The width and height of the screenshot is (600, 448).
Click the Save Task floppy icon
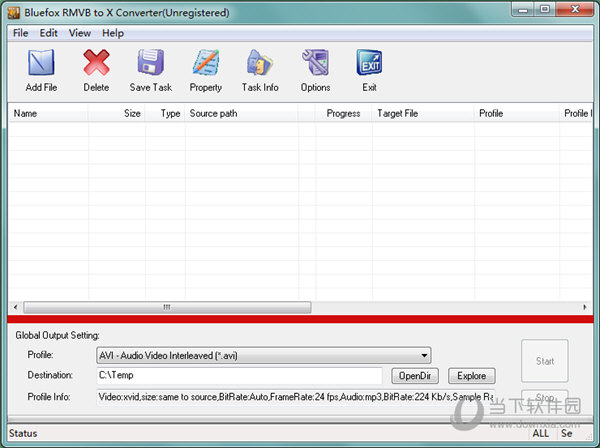click(x=151, y=62)
